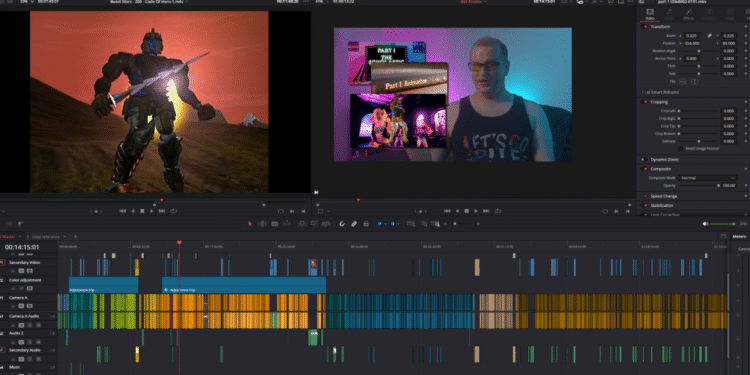
Task: Toggle the Zoom X/Y link chain icon
Action: (710, 36)
